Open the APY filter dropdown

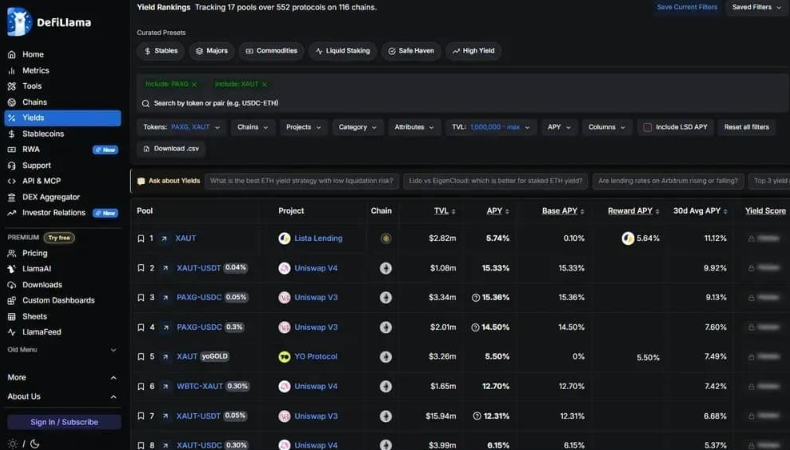click(559, 127)
